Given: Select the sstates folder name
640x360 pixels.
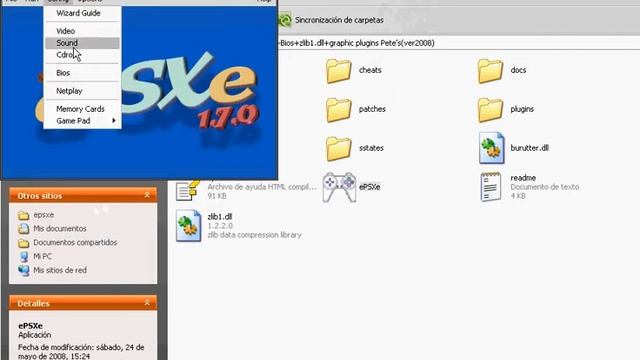Looking at the screenshot, I should [x=371, y=148].
